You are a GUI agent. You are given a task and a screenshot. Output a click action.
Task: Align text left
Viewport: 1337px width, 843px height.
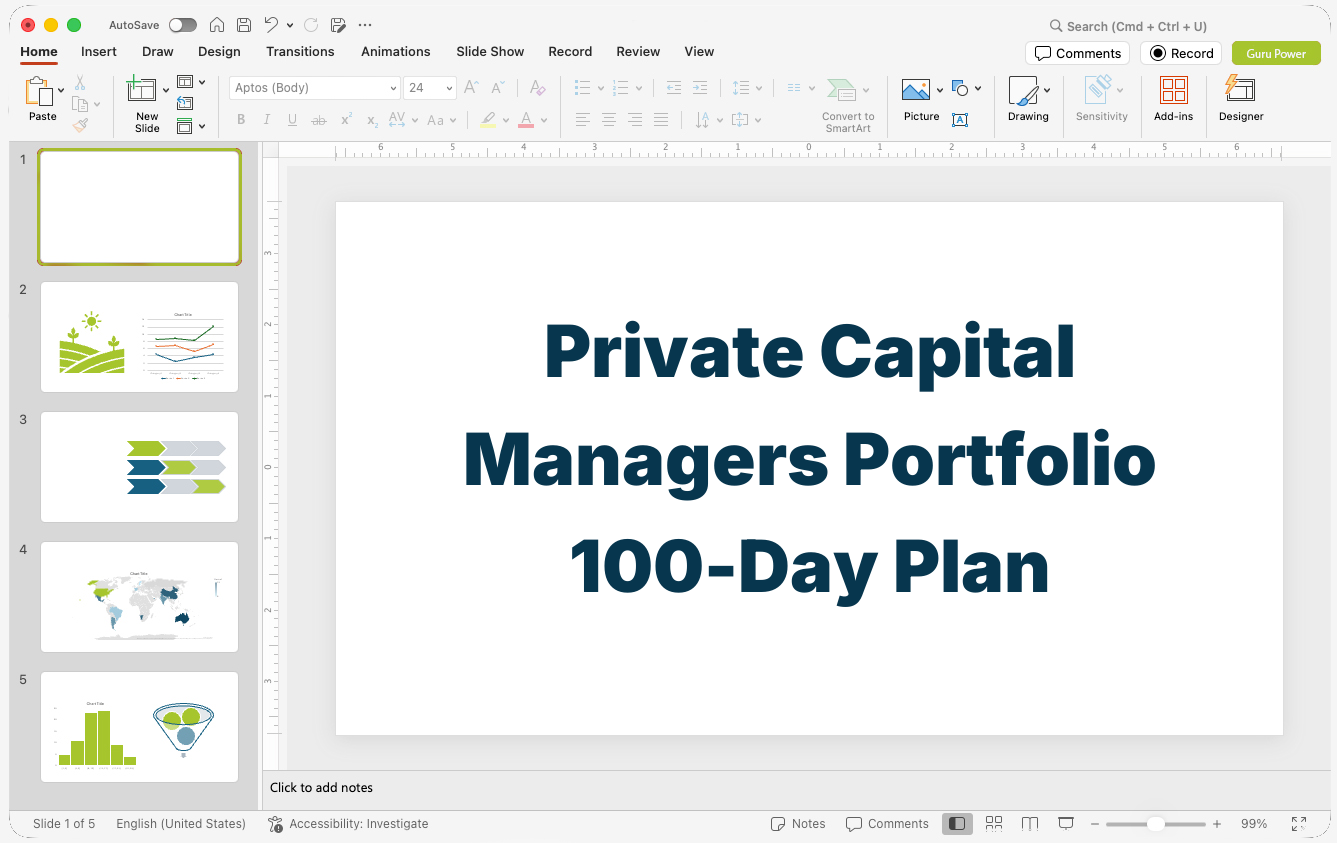[582, 120]
